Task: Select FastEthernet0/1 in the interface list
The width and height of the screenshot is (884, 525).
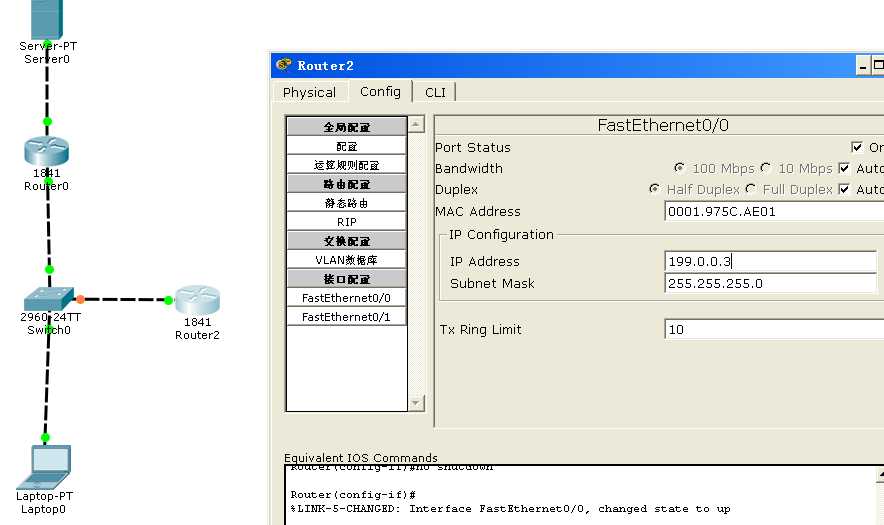Action: point(346,316)
